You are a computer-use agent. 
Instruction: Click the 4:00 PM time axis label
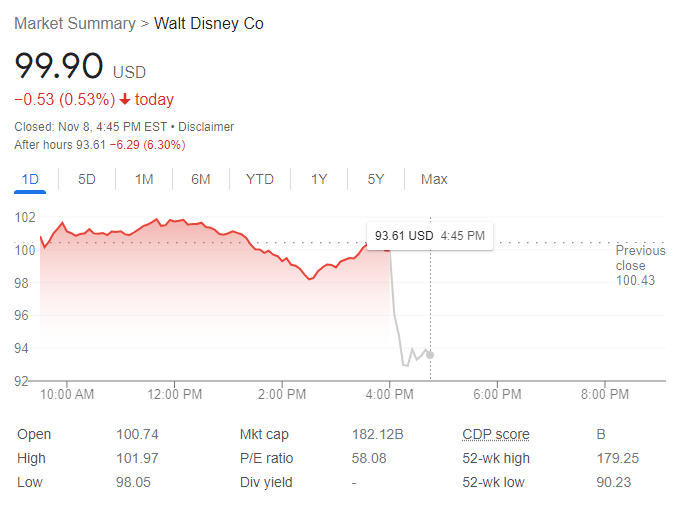coord(389,395)
